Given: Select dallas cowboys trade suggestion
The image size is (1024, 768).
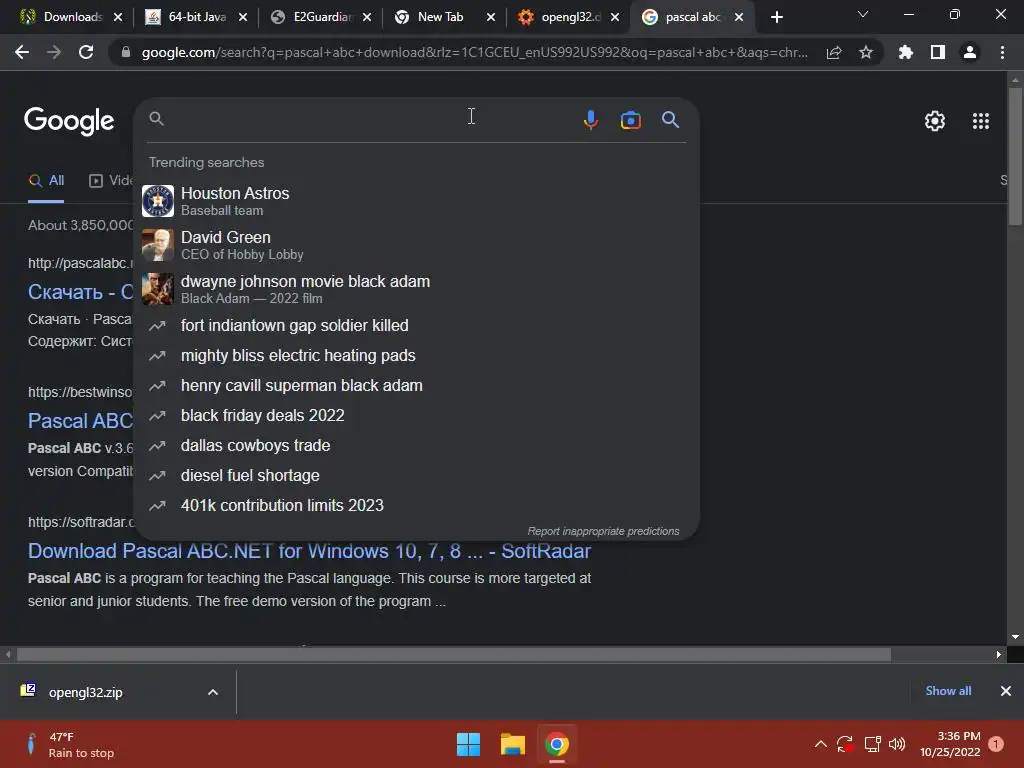Looking at the screenshot, I should (x=416, y=445).
